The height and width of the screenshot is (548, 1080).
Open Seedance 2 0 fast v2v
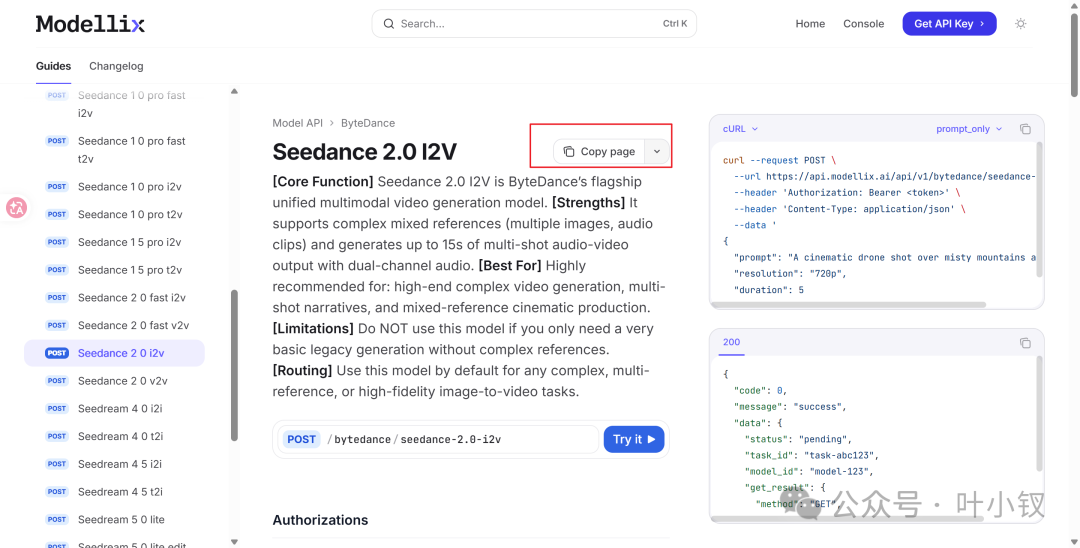(x=114, y=325)
